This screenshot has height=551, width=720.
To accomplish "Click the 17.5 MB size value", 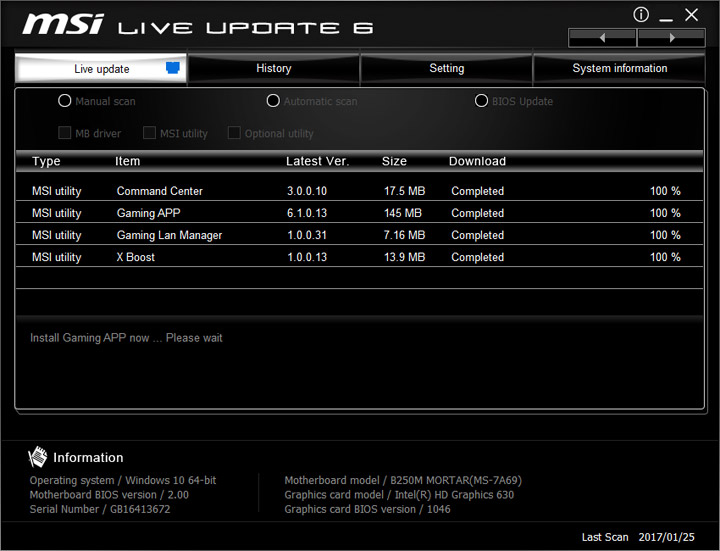I will (404, 191).
